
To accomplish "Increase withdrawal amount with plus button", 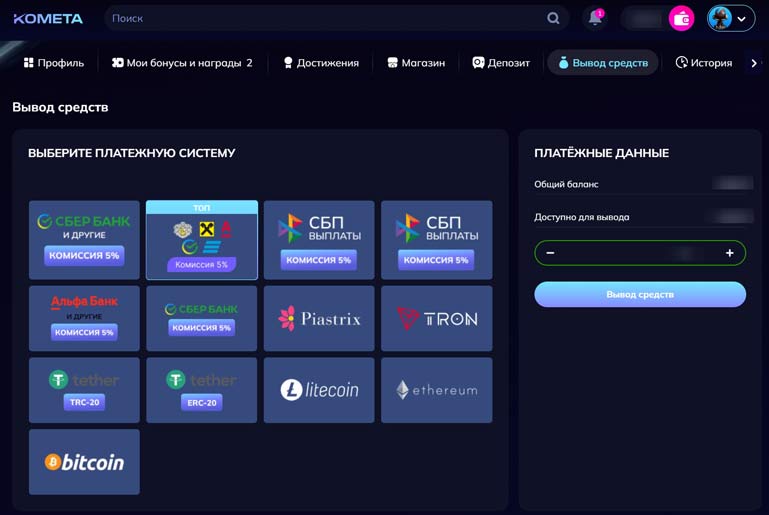I will pyautogui.click(x=729, y=253).
